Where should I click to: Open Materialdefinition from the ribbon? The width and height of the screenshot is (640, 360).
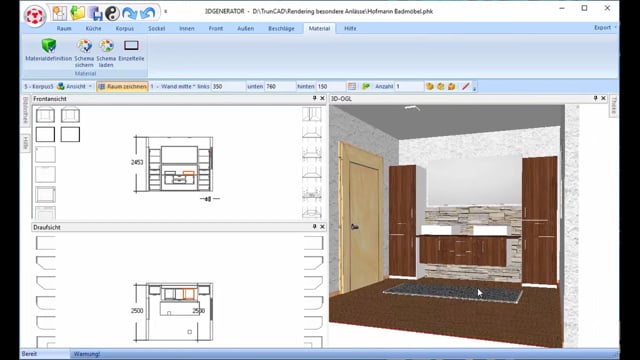click(x=49, y=50)
